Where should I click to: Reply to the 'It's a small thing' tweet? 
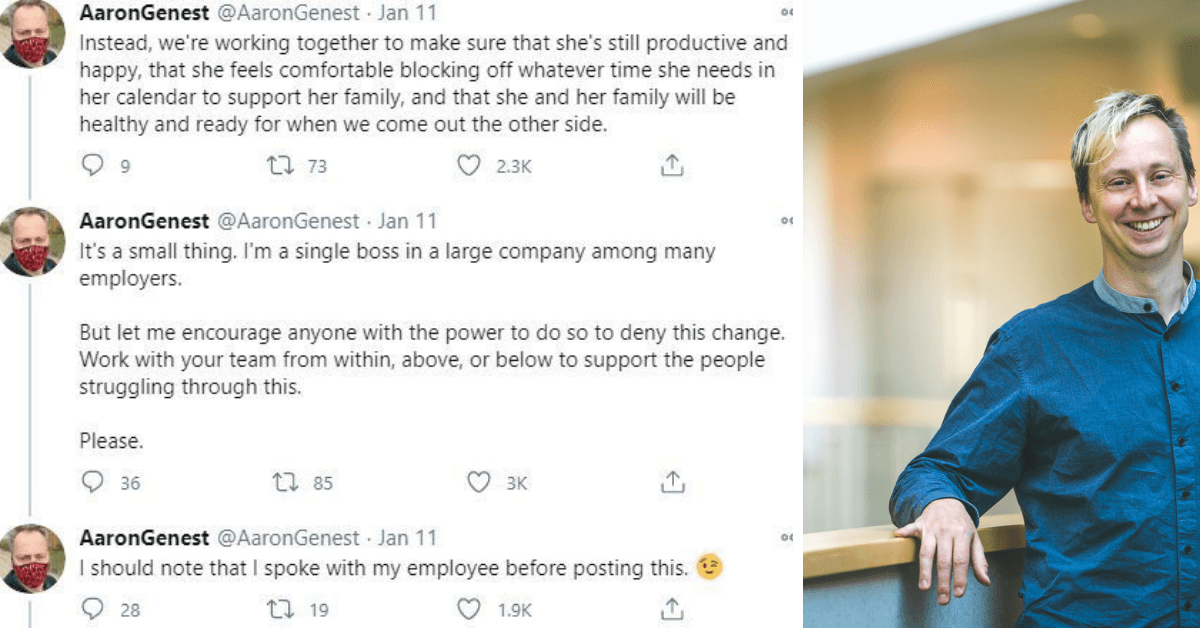(x=95, y=482)
